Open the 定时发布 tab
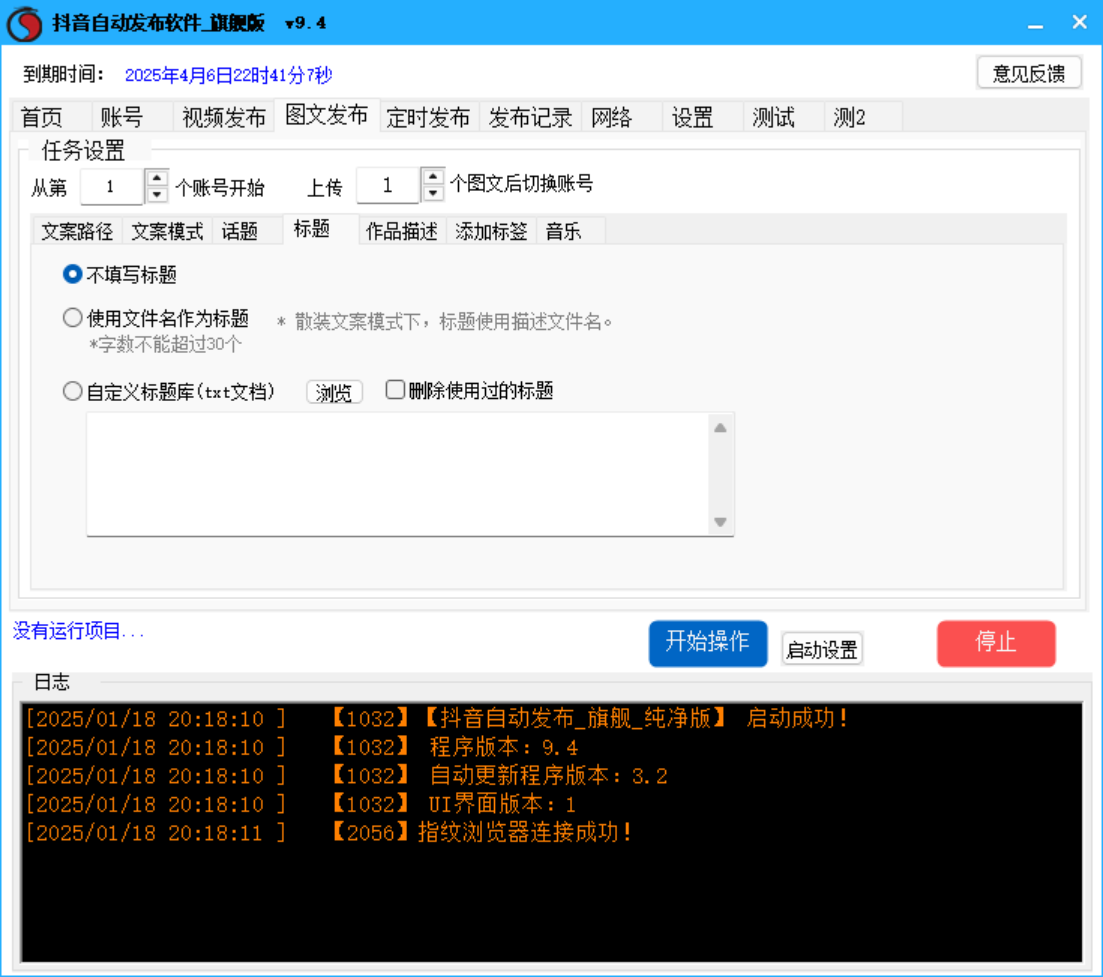Viewport: 1103px width, 977px height. pos(428,117)
